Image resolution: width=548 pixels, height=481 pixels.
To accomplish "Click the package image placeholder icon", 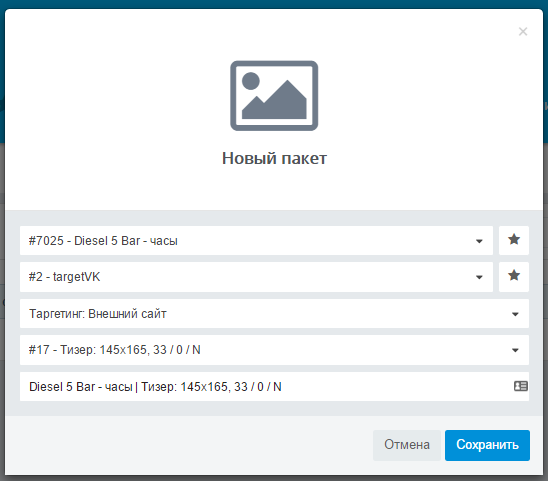I will 274,96.
